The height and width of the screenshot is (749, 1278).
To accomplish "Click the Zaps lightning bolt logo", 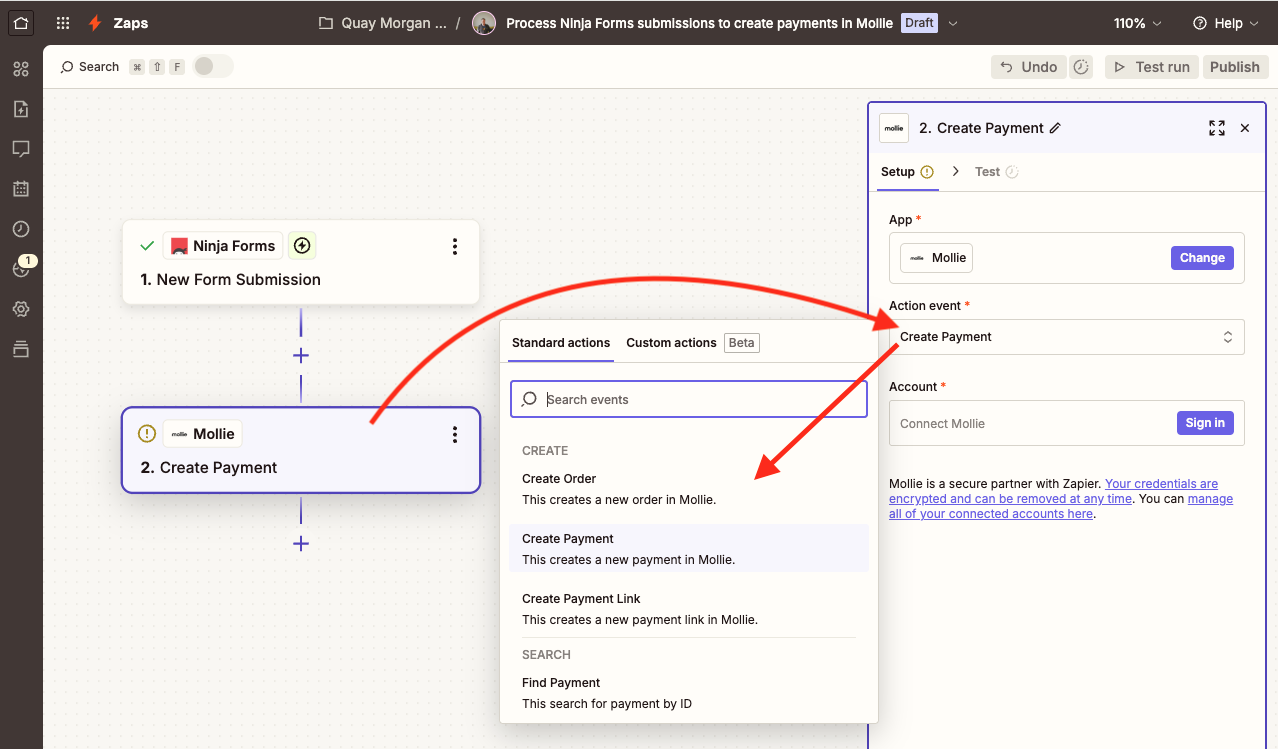I will tap(95, 23).
